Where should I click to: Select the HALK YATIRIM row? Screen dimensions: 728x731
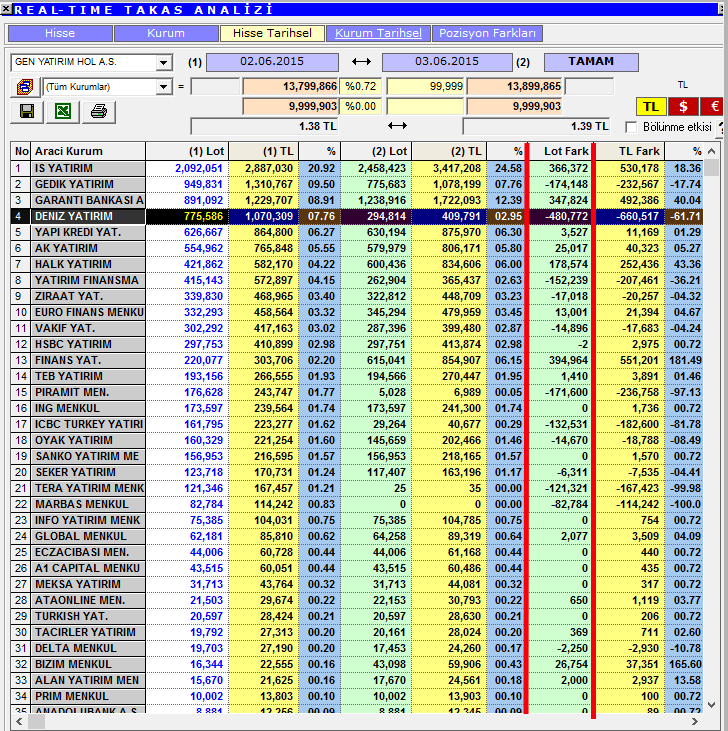coord(357,264)
